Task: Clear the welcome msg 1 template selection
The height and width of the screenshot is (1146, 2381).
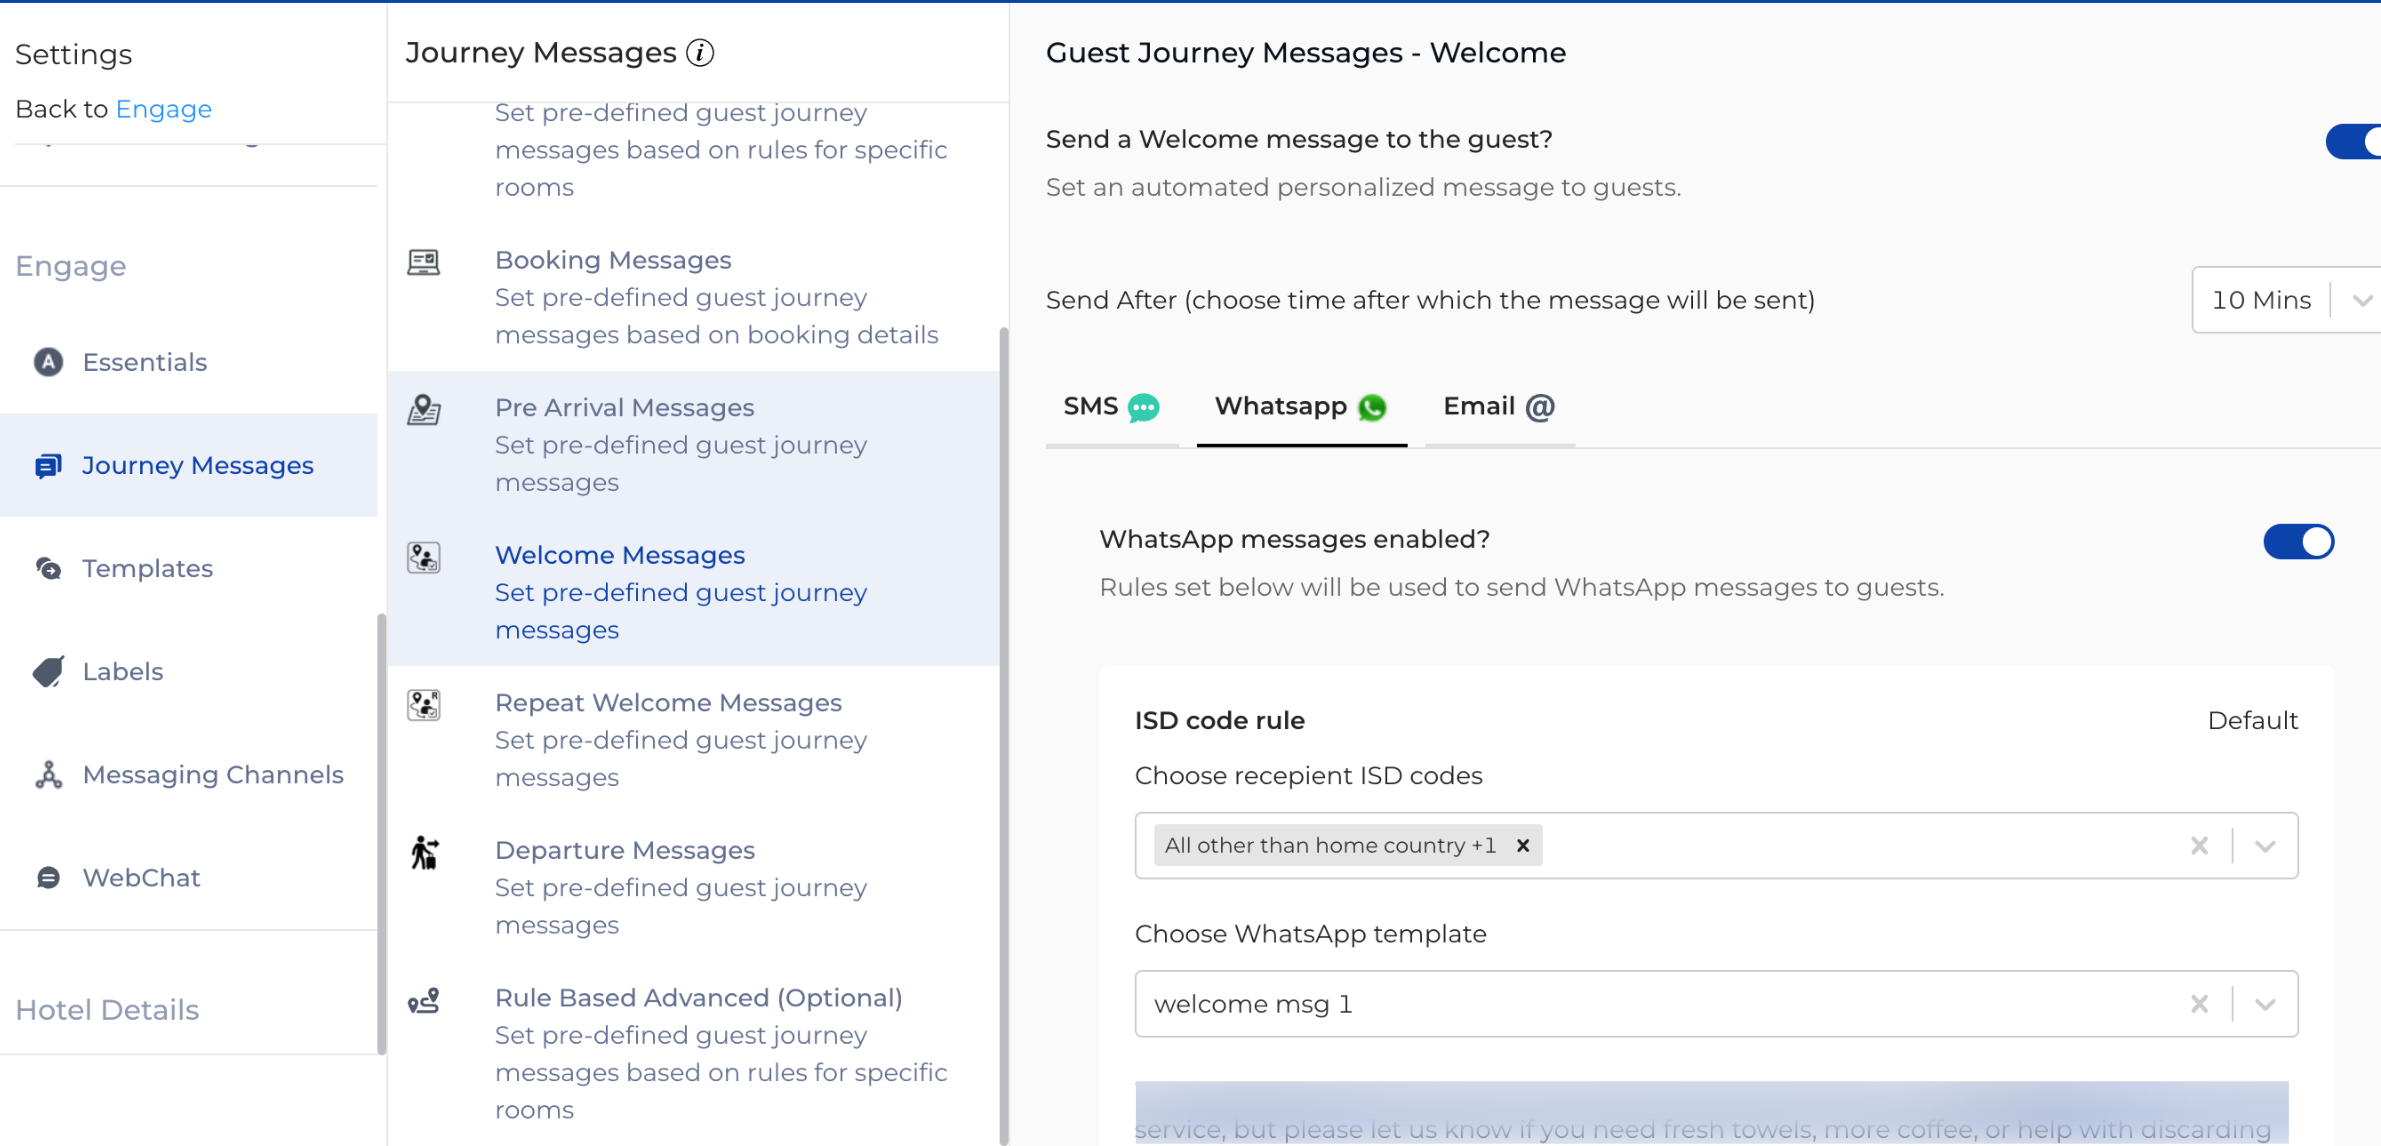Action: 2198,1004
